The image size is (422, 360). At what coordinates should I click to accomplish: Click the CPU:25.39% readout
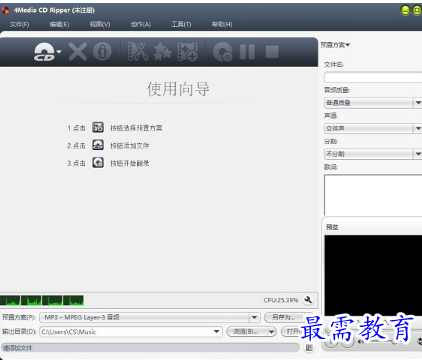pyautogui.click(x=281, y=300)
